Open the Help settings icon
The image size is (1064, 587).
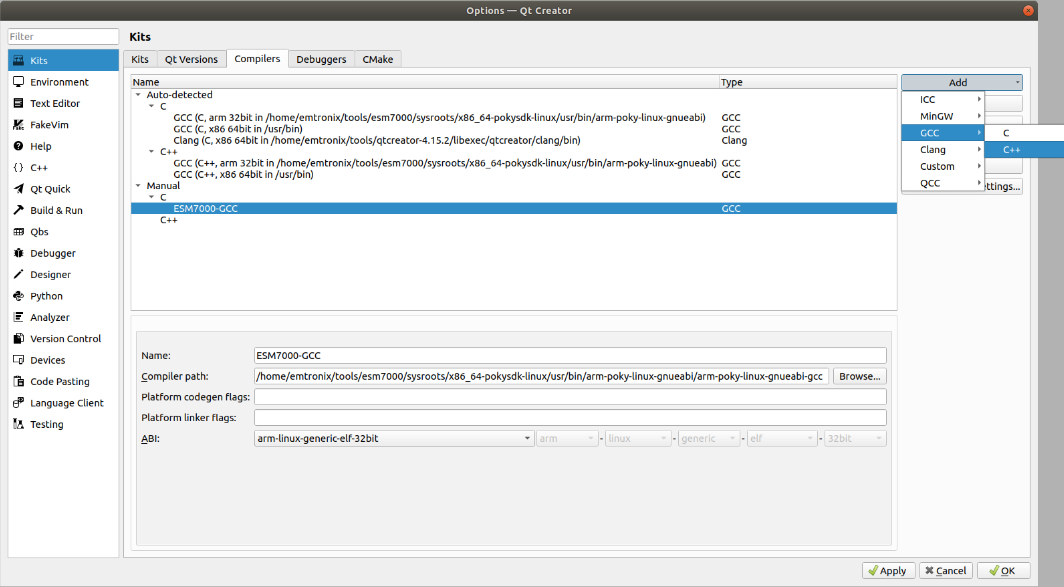point(18,146)
